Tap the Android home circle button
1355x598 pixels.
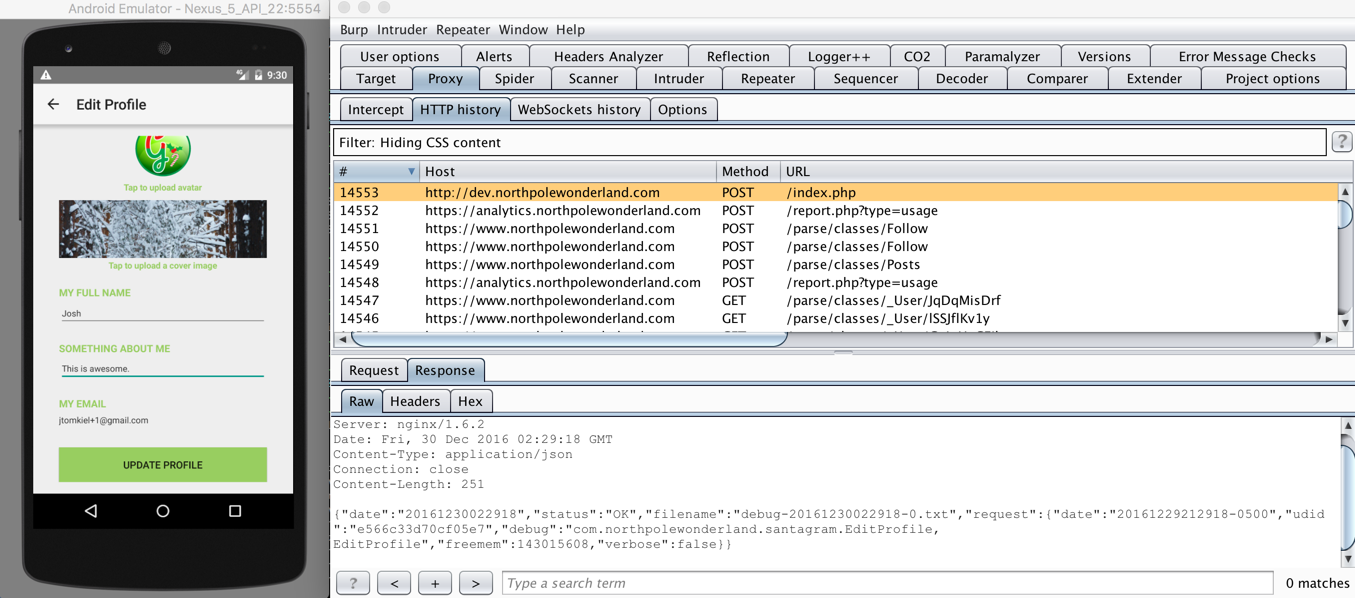tap(163, 511)
